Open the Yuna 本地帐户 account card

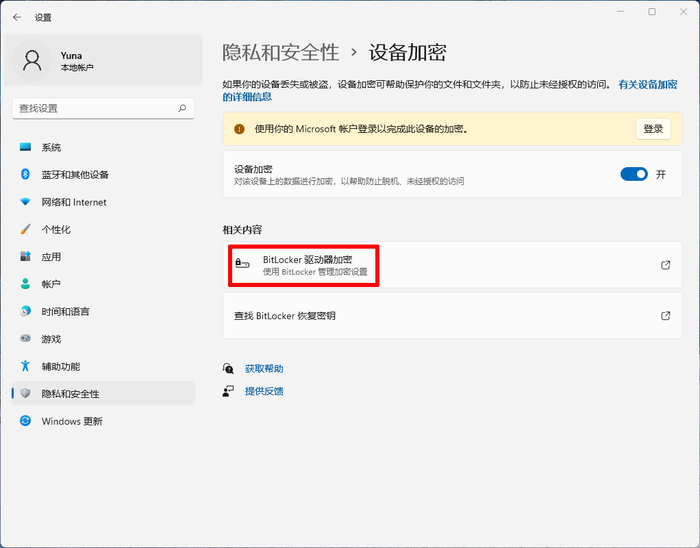pyautogui.click(x=103, y=60)
